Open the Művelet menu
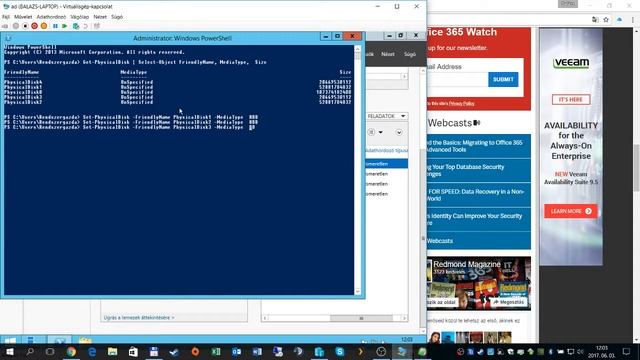The height and width of the screenshot is (360, 640). point(23,17)
